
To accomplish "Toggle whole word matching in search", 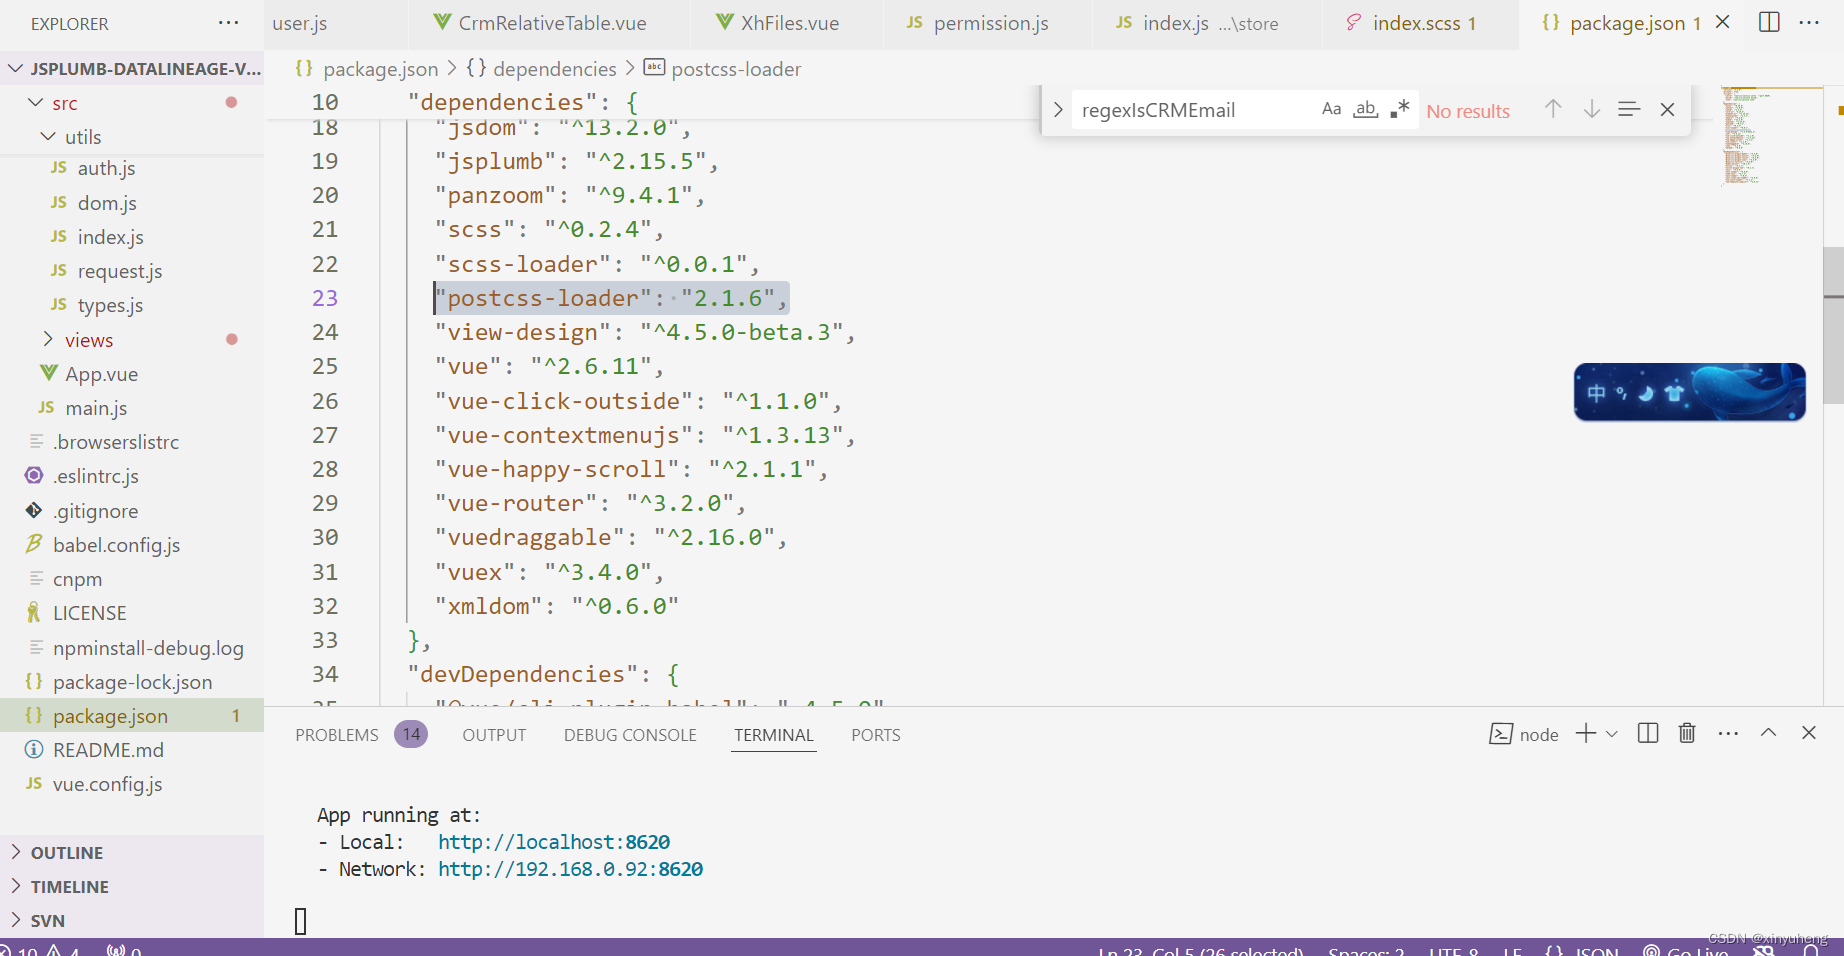I will [1365, 108].
